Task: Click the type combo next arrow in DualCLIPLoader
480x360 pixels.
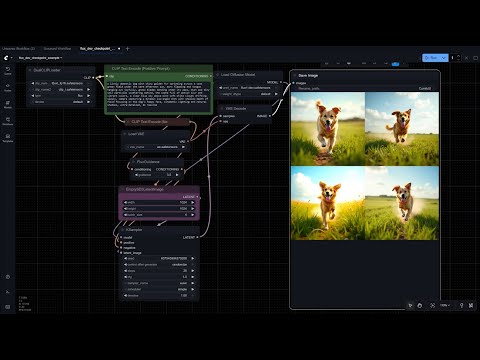Action: (x=88, y=96)
